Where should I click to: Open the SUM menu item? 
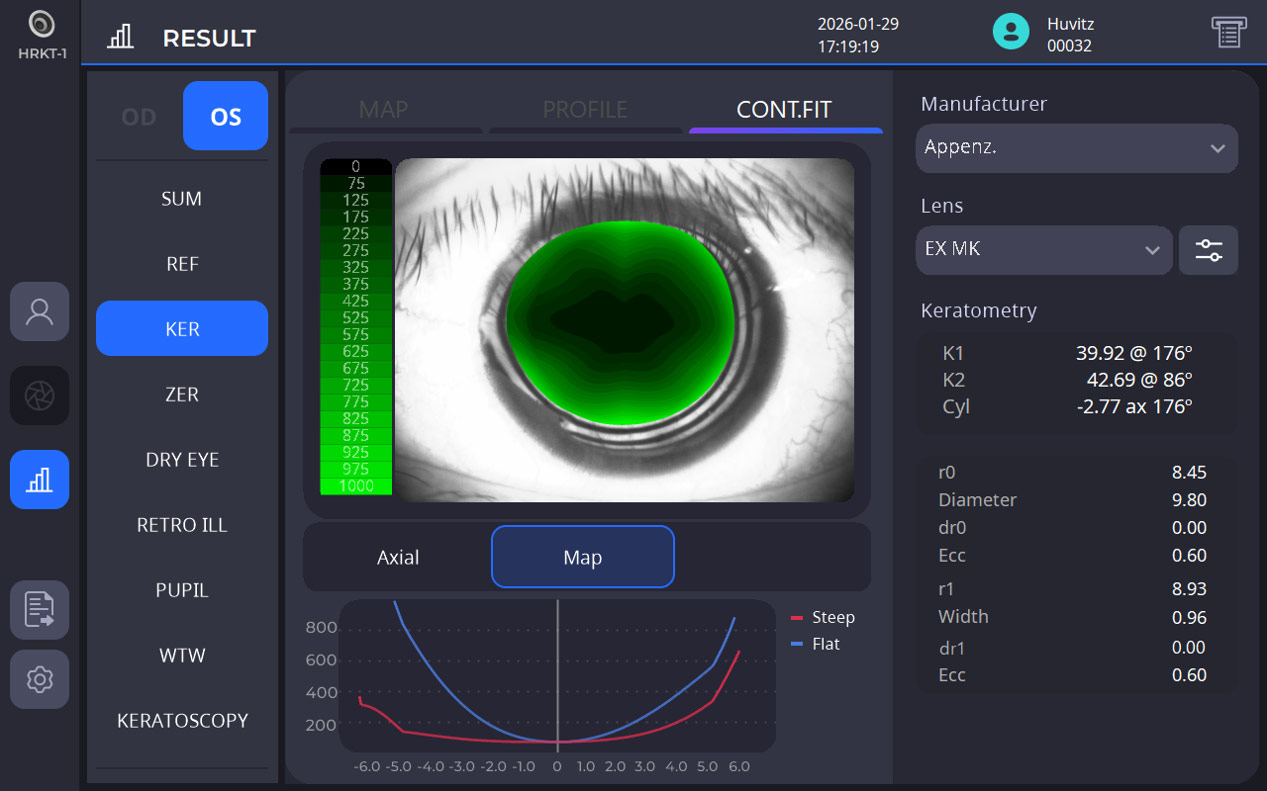point(182,199)
